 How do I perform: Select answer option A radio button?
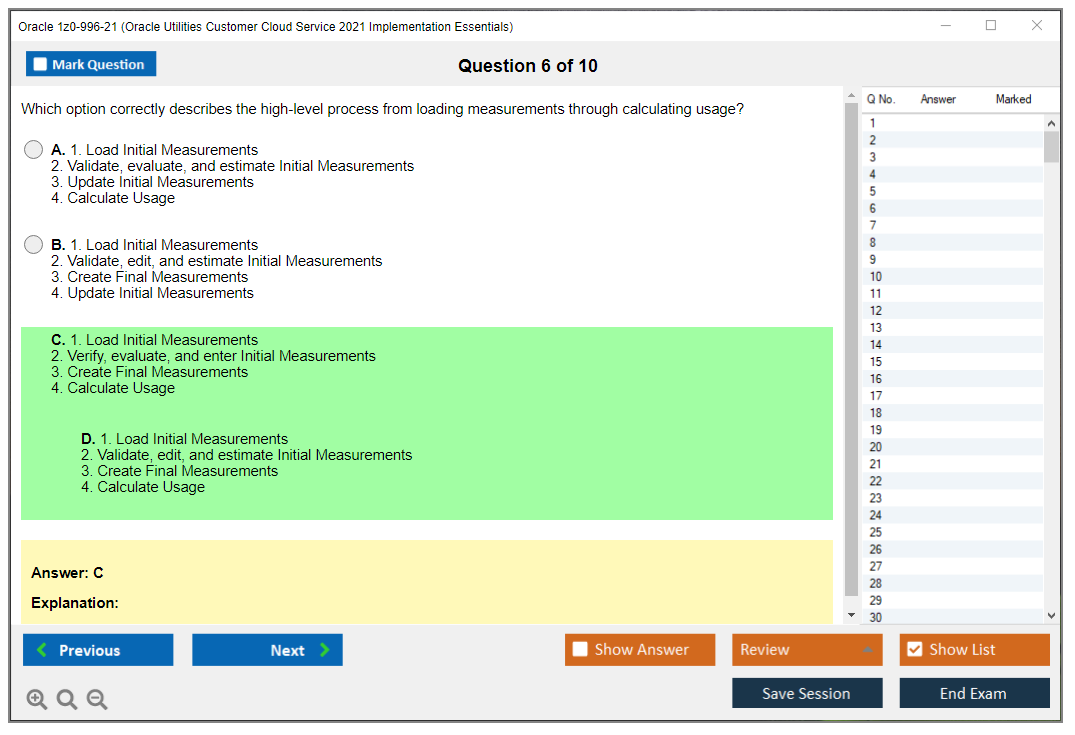click(34, 150)
